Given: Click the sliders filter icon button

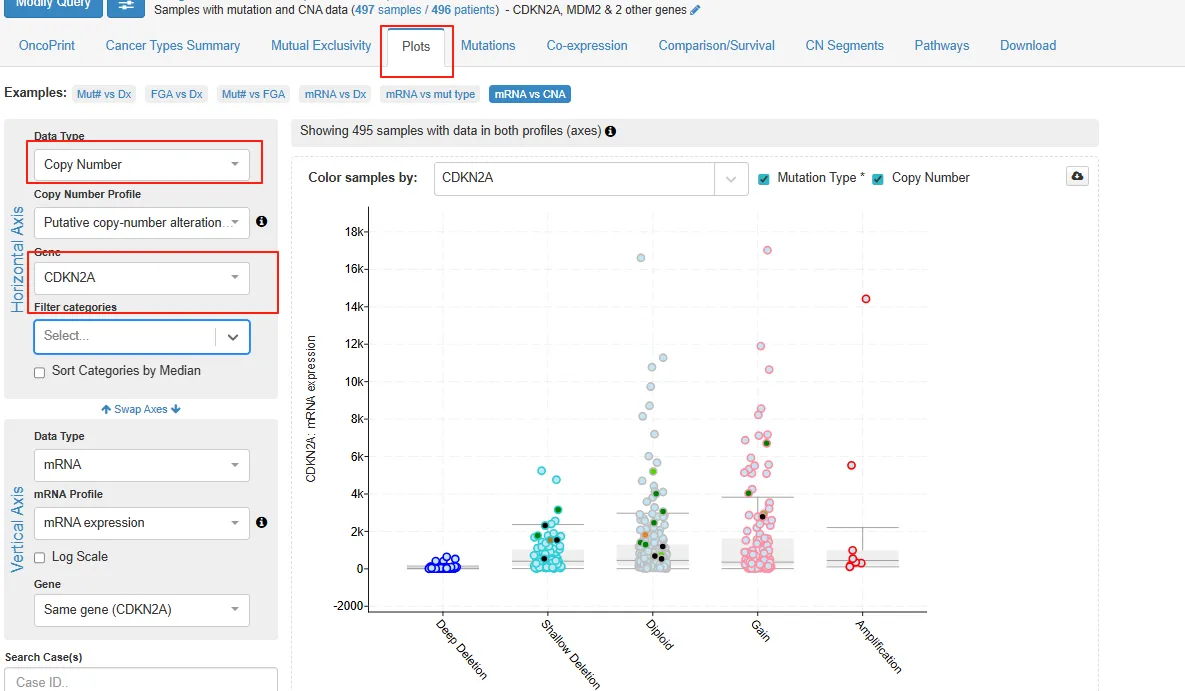Looking at the screenshot, I should [125, 6].
